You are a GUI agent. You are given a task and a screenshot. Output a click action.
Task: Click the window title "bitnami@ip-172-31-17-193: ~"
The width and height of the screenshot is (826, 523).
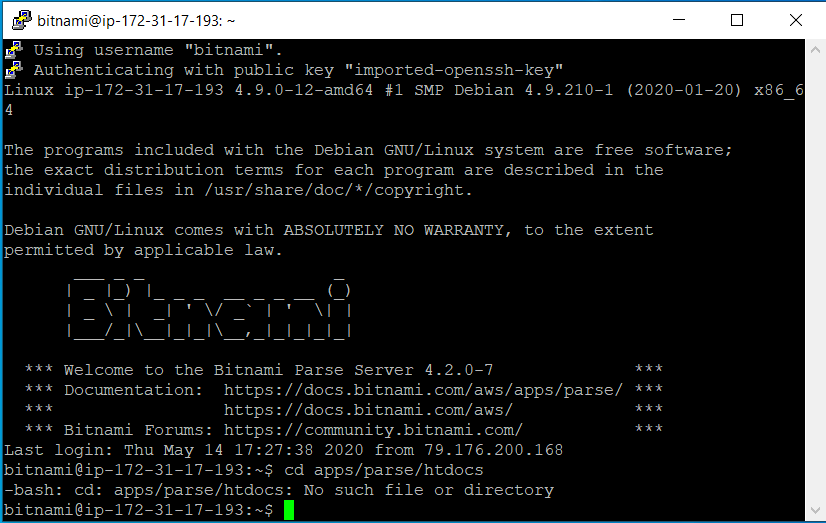point(136,21)
